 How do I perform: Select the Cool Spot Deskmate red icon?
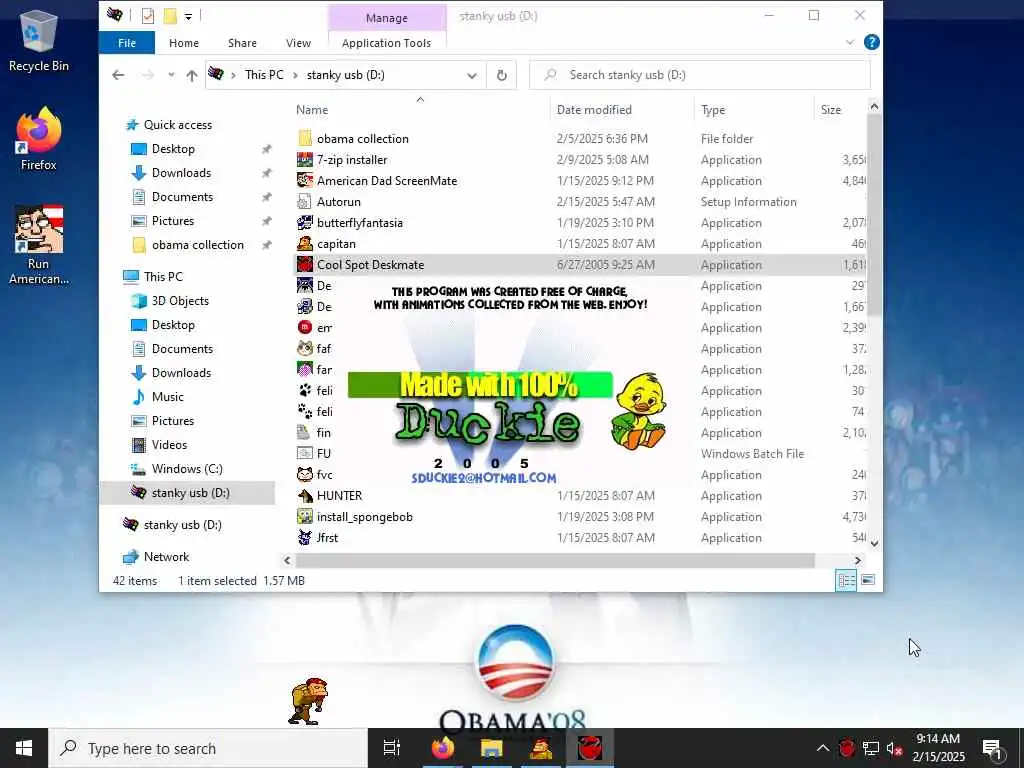(305, 264)
